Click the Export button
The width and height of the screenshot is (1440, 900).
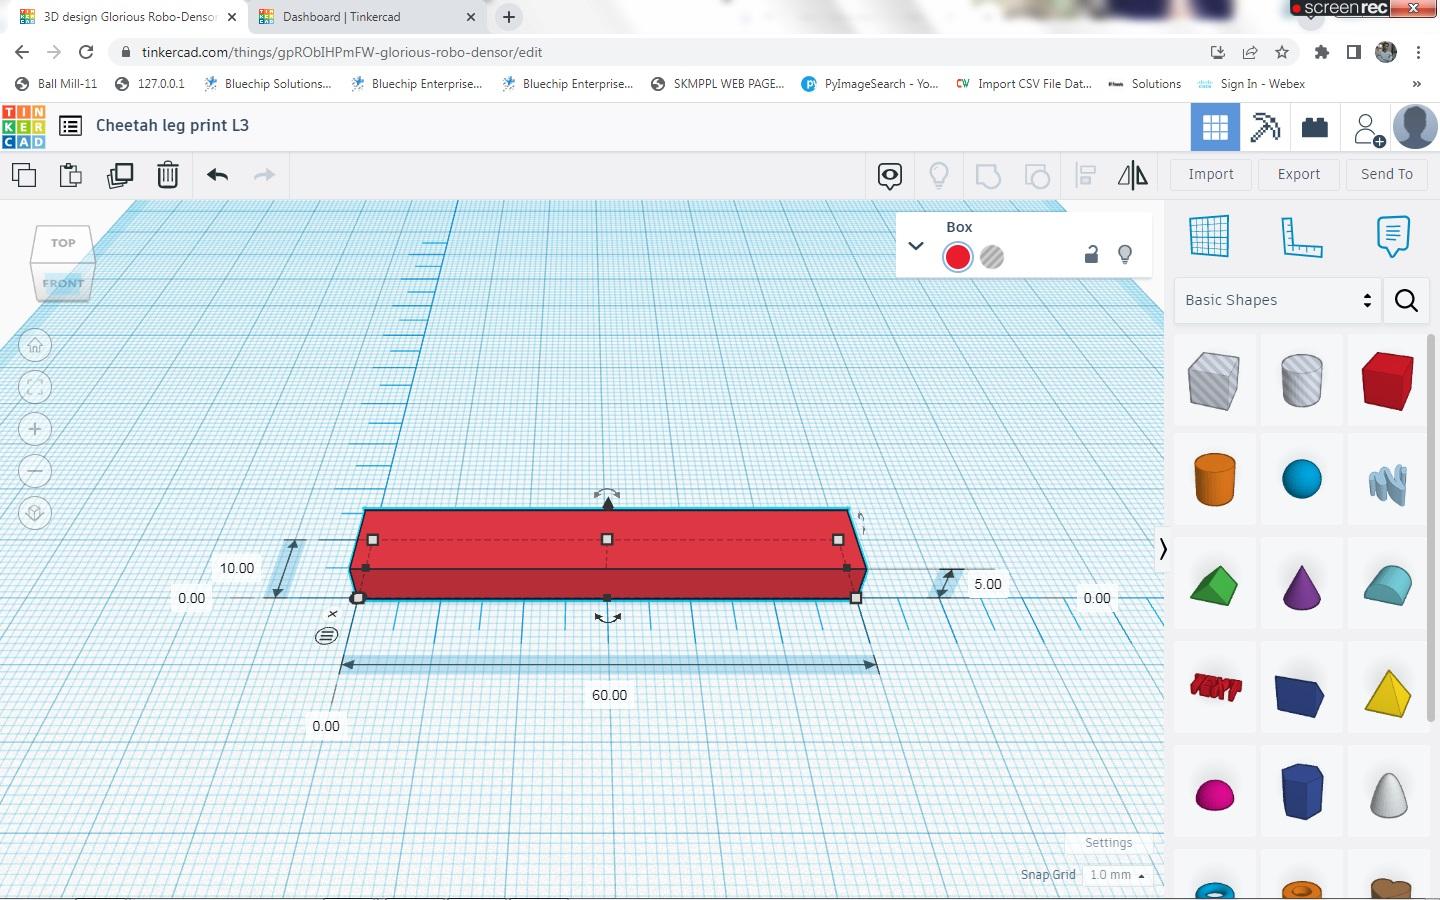[x=1299, y=174]
